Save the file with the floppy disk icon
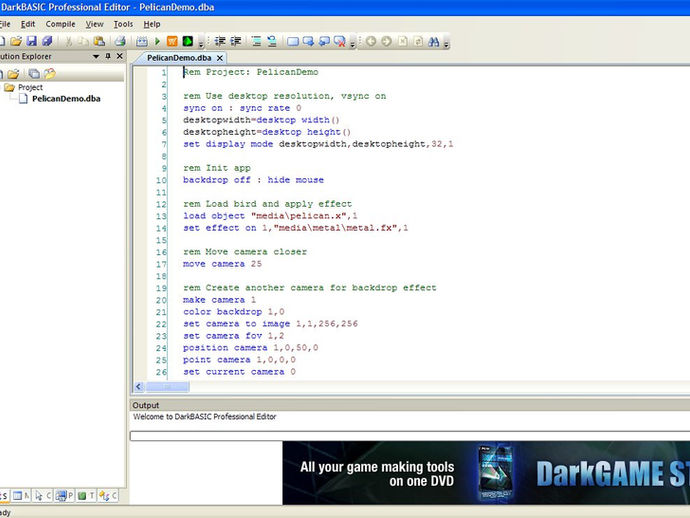690x518 pixels. point(32,41)
